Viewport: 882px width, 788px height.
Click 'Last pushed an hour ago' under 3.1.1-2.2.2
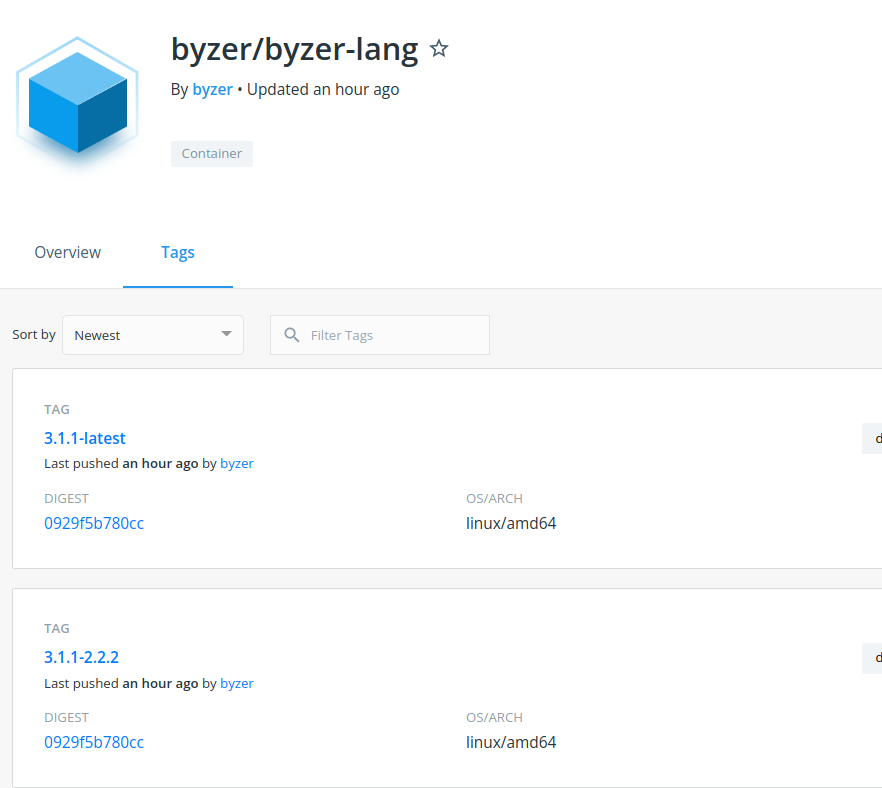[121, 683]
